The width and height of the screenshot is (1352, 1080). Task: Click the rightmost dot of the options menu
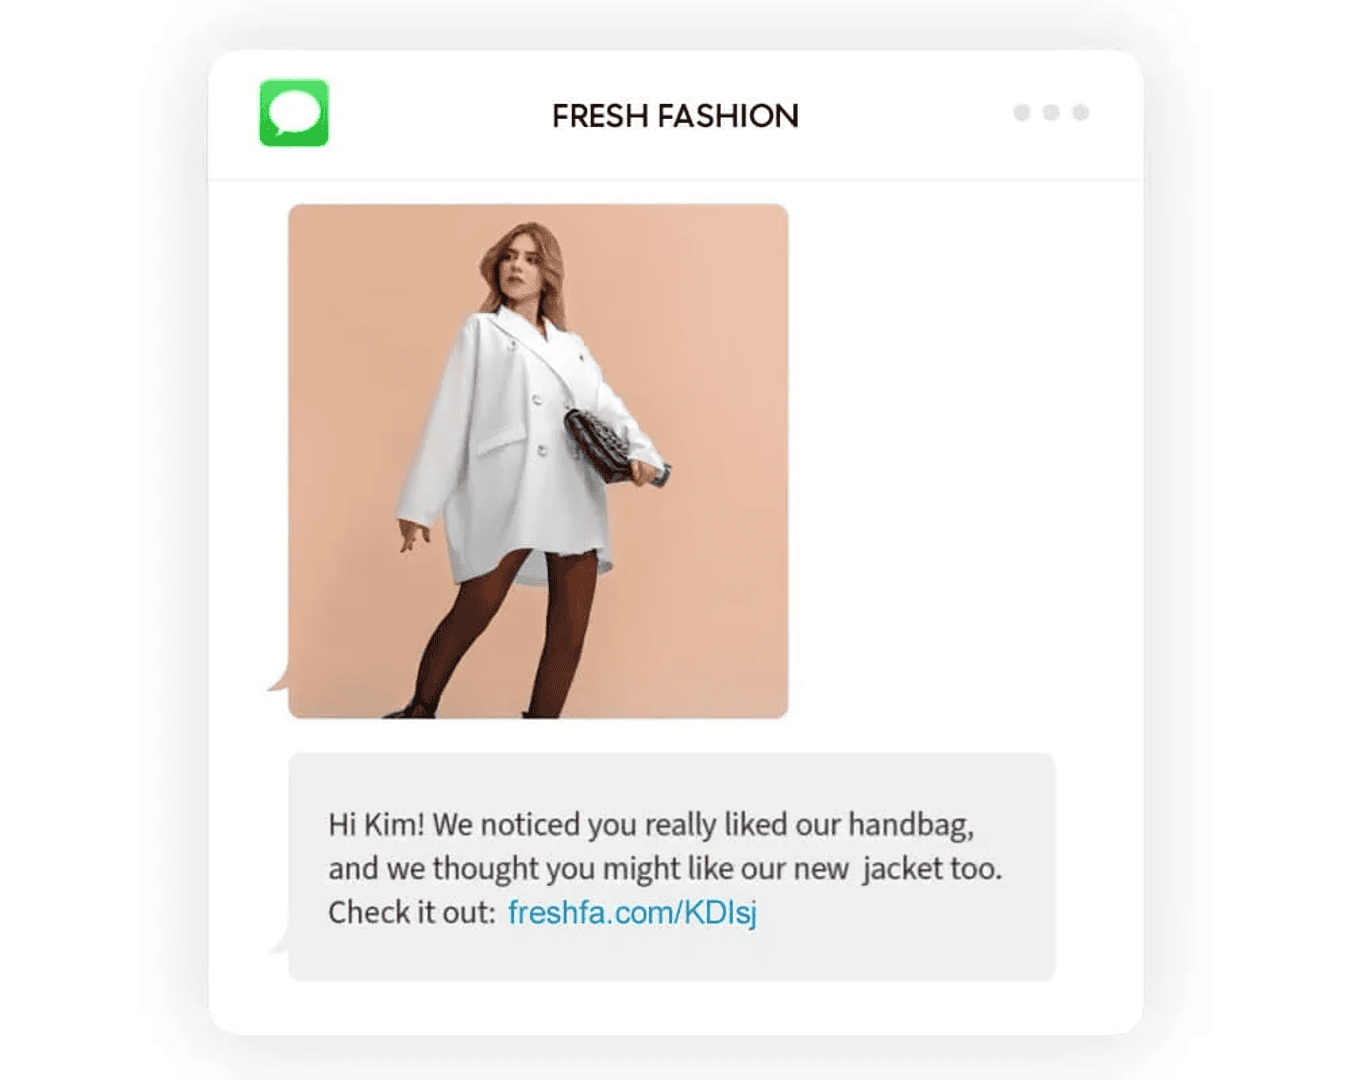pyautogui.click(x=1079, y=114)
